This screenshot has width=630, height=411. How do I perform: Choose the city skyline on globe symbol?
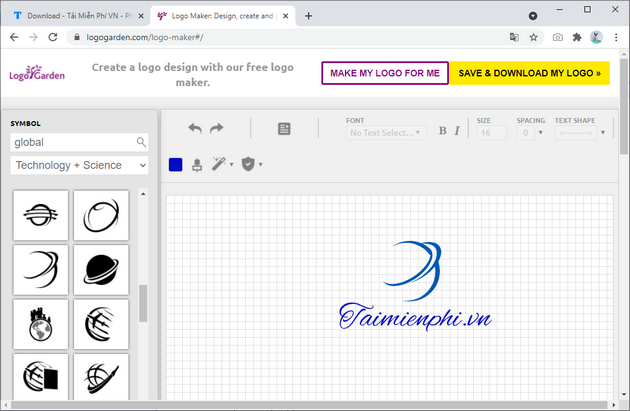click(x=41, y=324)
